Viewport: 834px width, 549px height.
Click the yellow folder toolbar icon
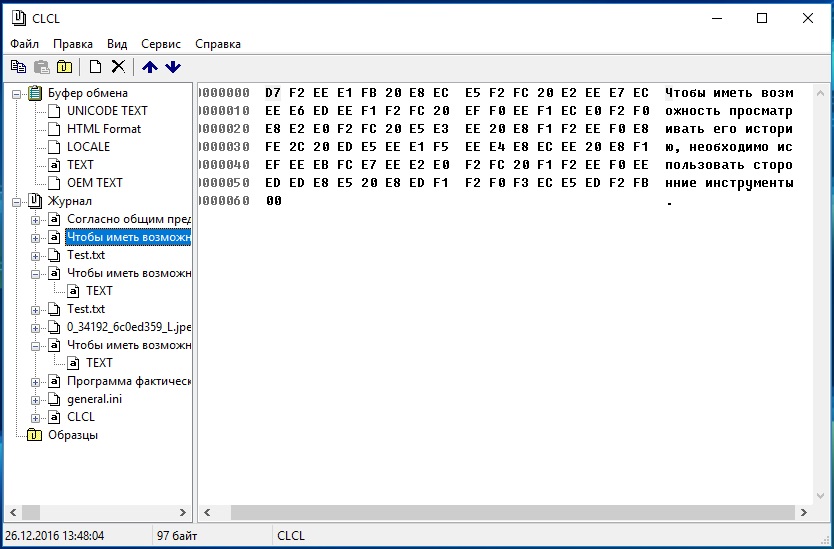coord(65,67)
